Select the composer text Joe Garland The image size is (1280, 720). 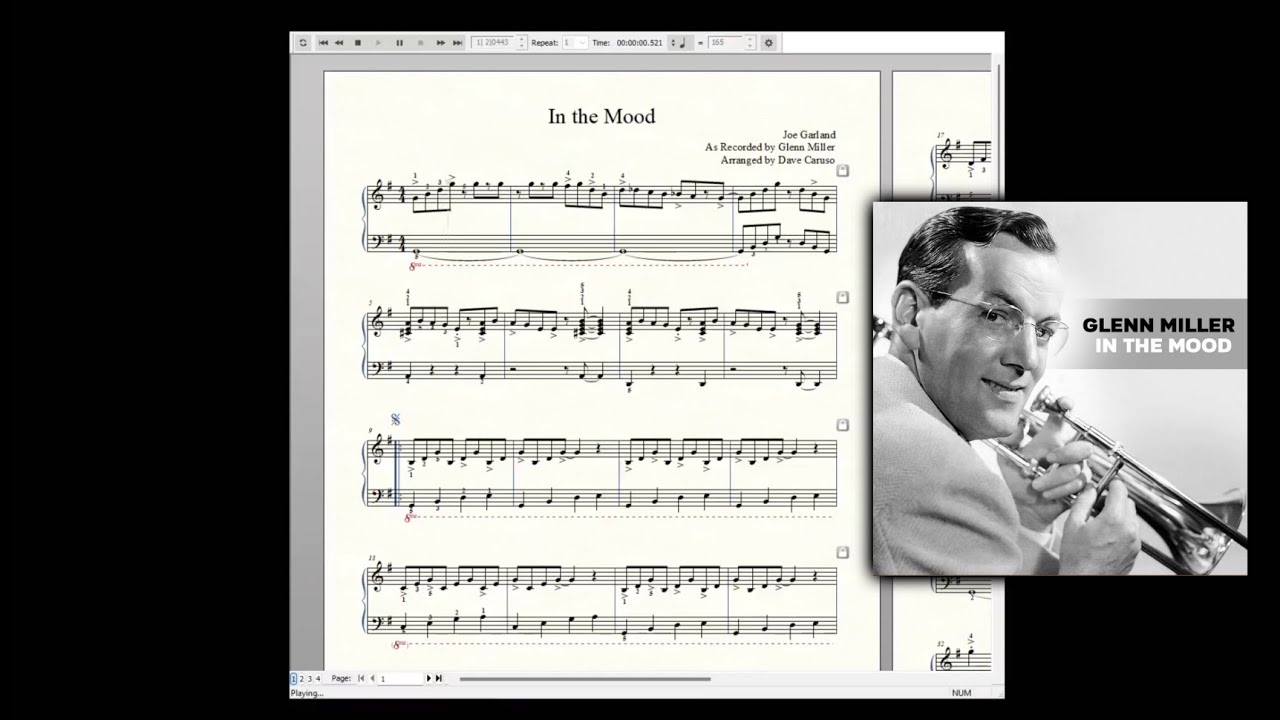click(x=808, y=135)
